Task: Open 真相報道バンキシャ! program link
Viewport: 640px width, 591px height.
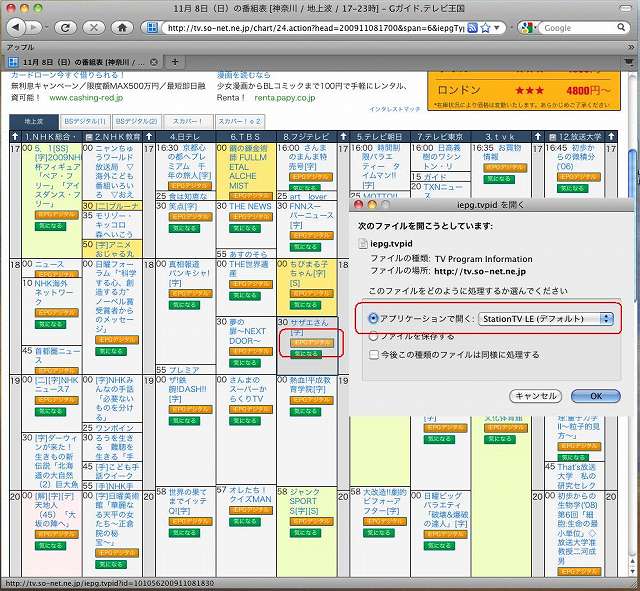Action: (189, 273)
